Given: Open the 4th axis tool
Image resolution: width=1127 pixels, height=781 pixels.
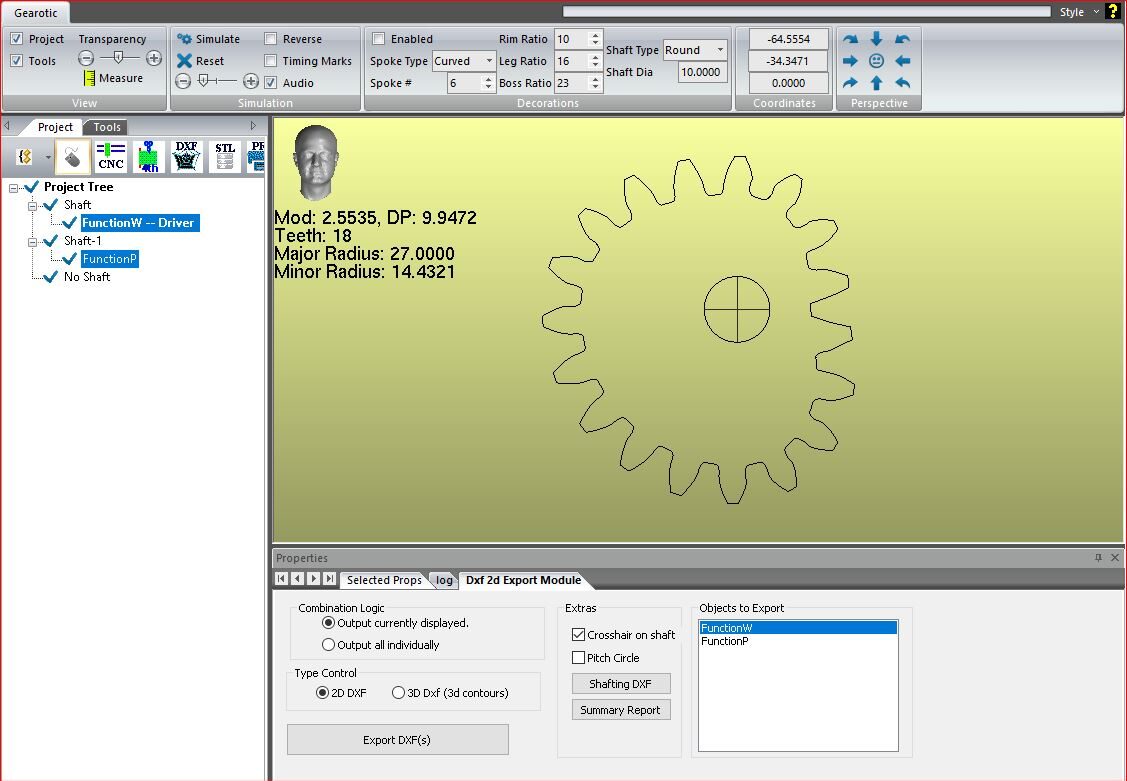Looking at the screenshot, I should (x=149, y=157).
